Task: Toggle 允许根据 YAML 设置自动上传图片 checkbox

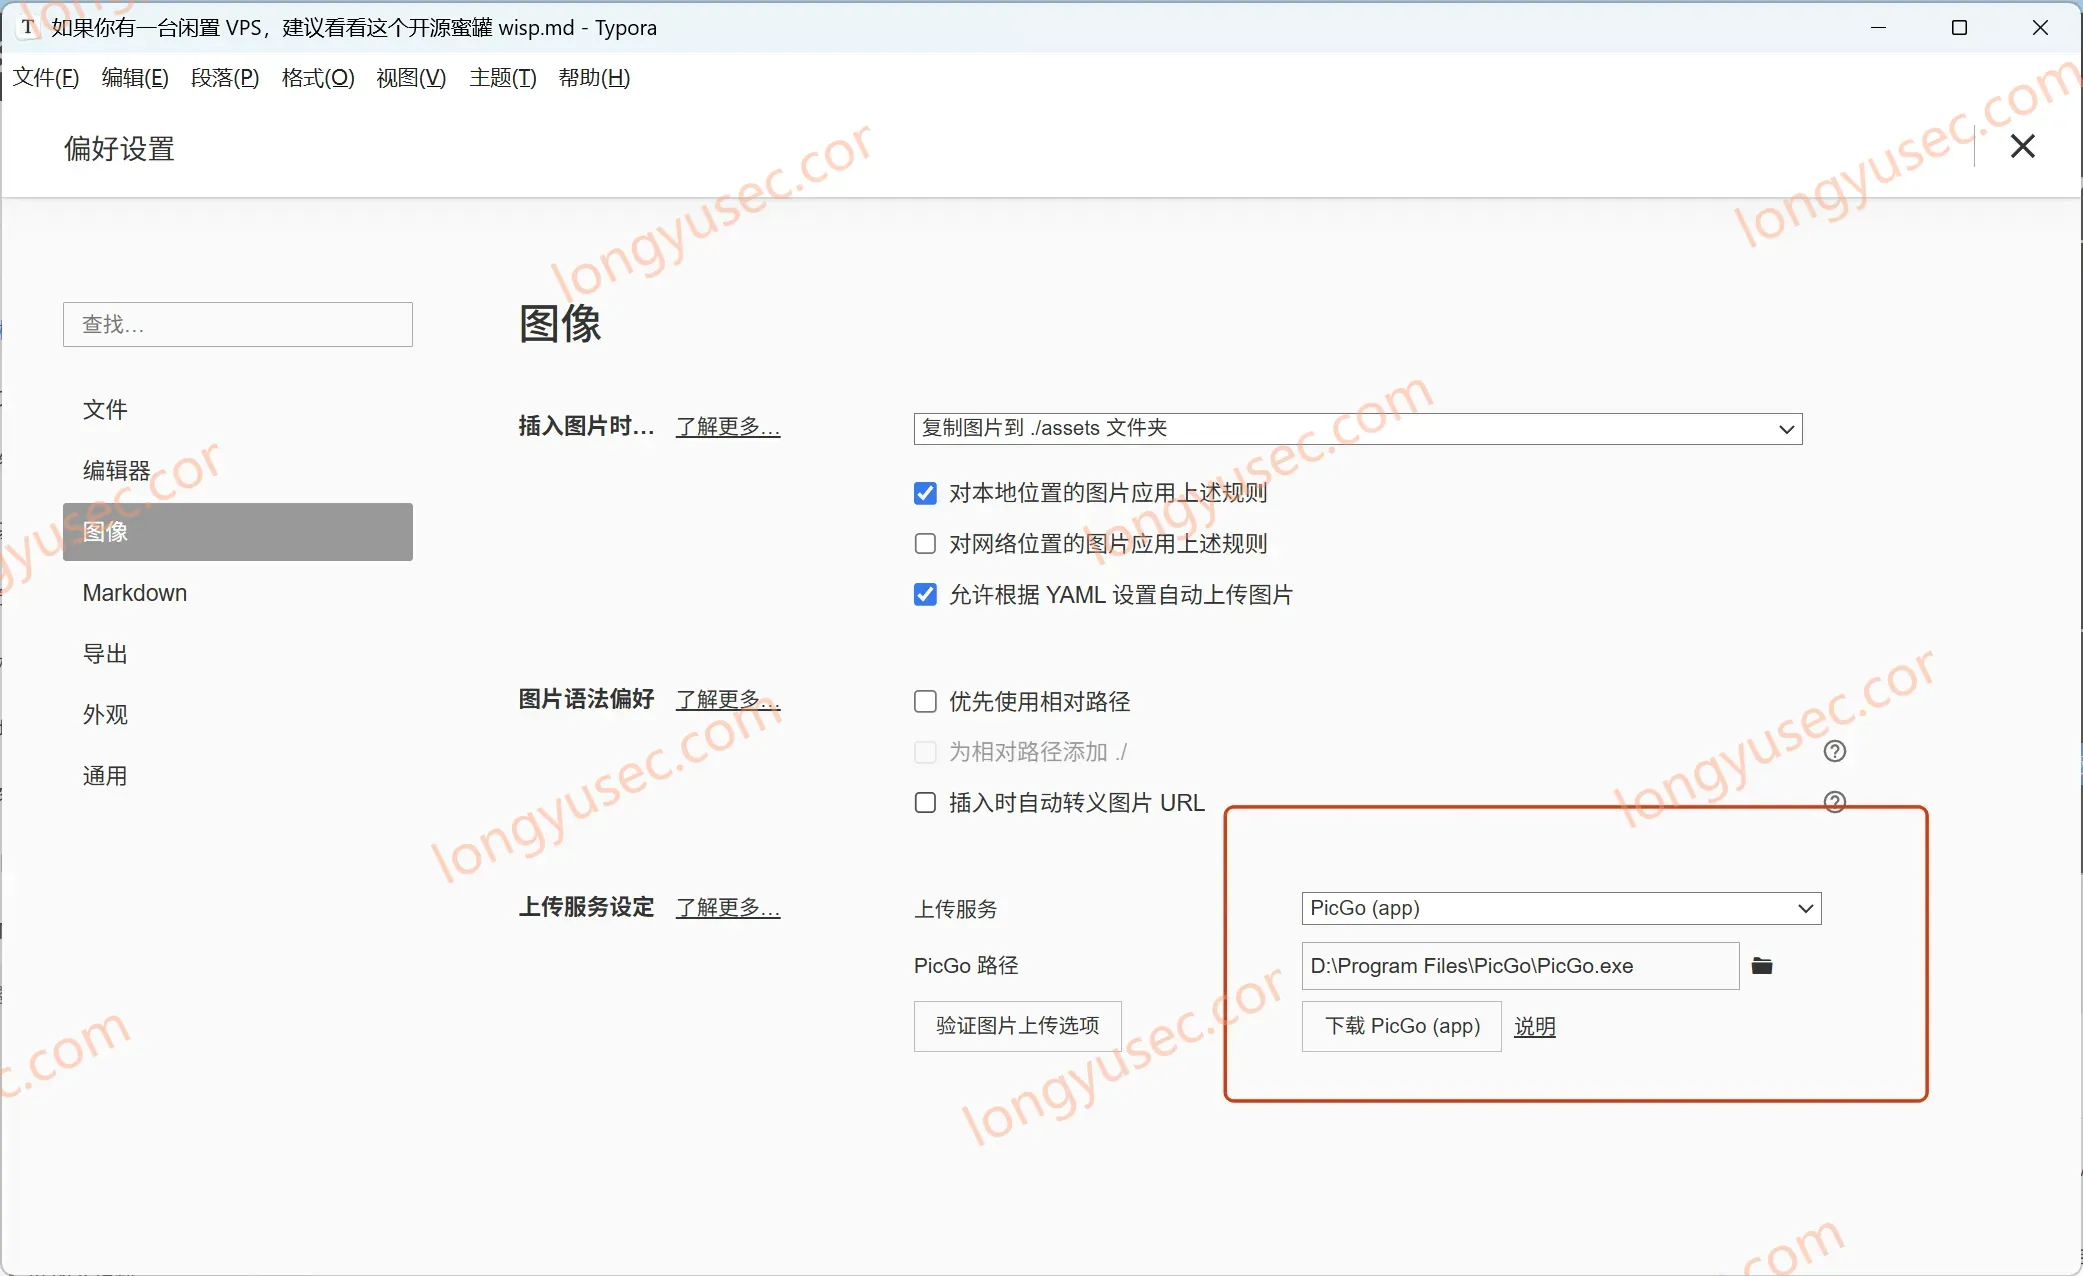Action: (925, 595)
